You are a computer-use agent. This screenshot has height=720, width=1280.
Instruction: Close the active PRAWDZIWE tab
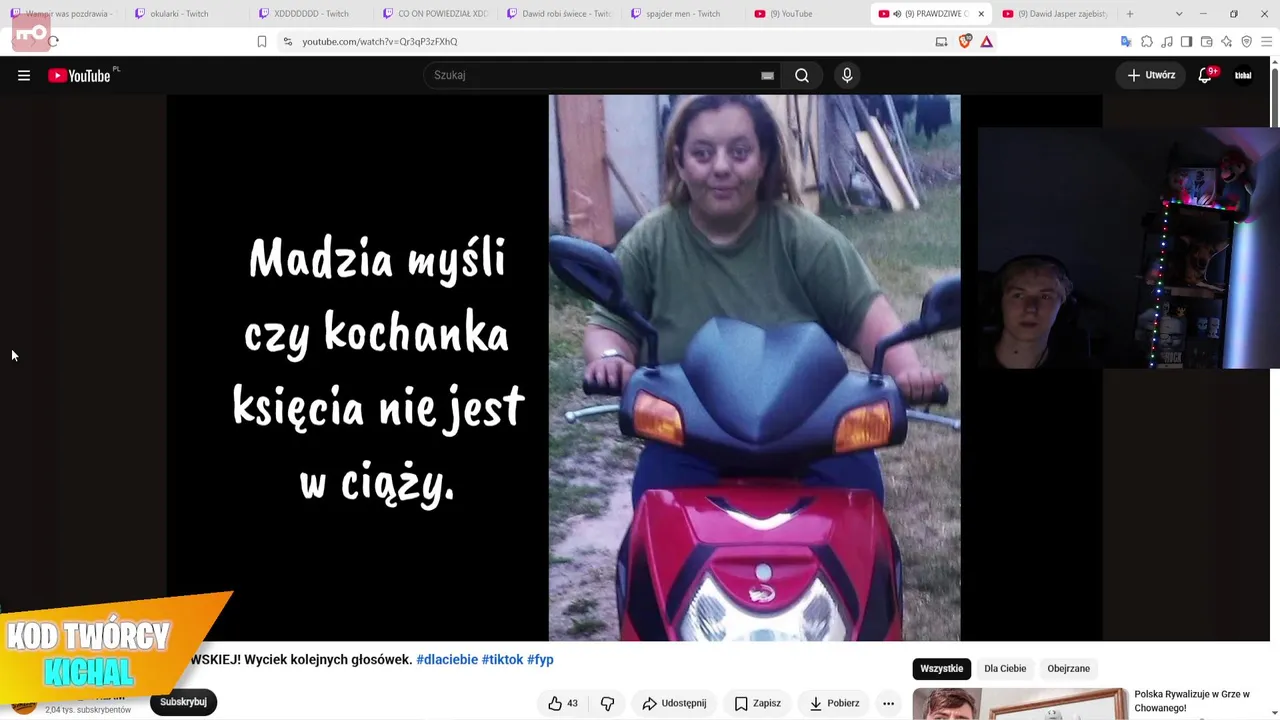[x=981, y=14]
